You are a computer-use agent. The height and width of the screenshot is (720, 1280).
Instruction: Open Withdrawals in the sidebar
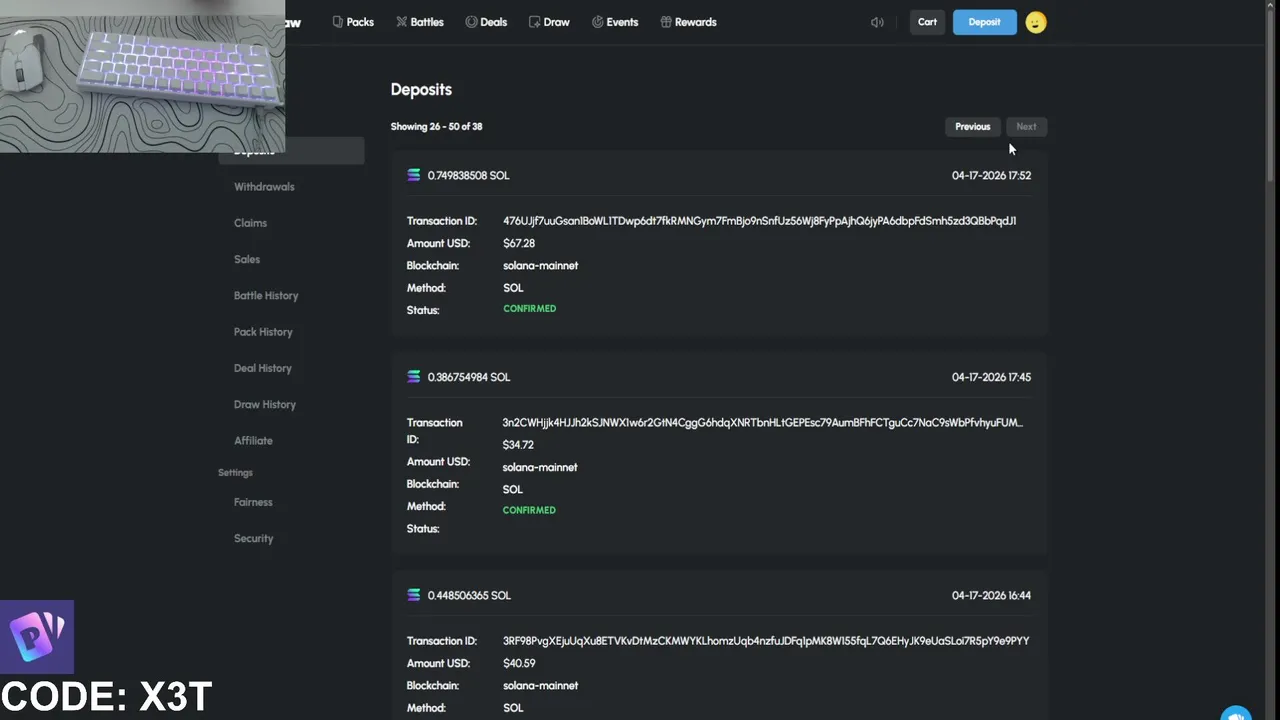[264, 187]
